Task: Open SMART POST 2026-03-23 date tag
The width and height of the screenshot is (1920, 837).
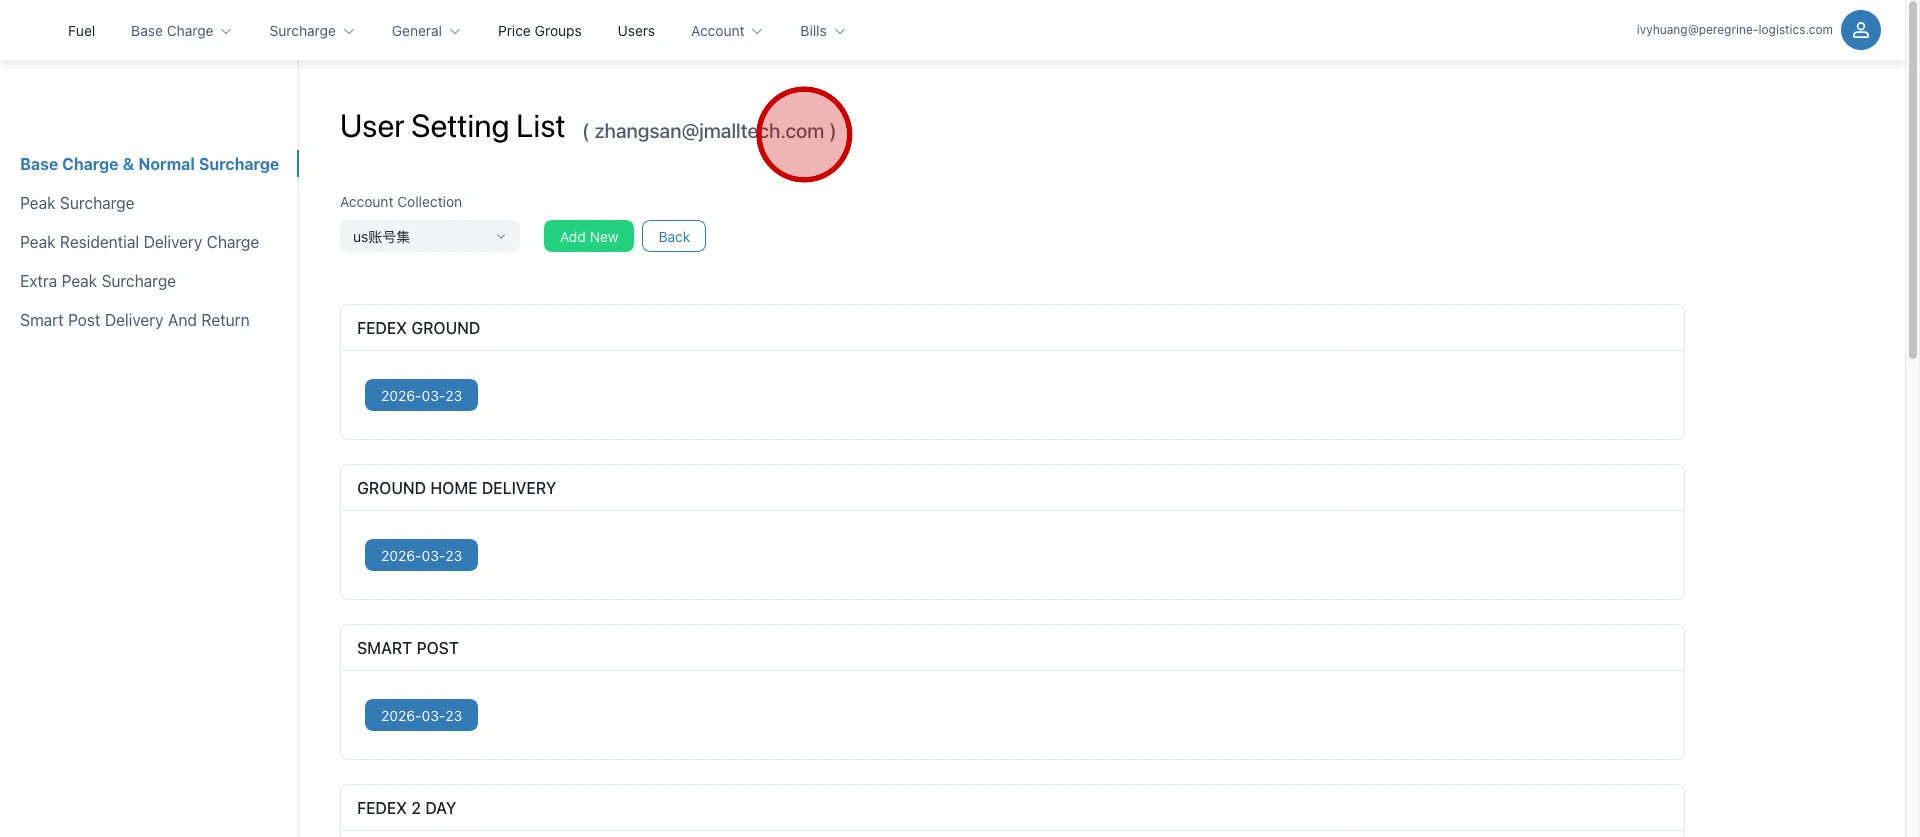Action: [421, 716]
